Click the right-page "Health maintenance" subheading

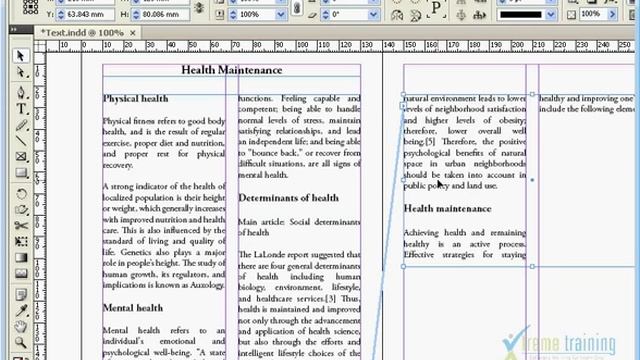tap(447, 209)
